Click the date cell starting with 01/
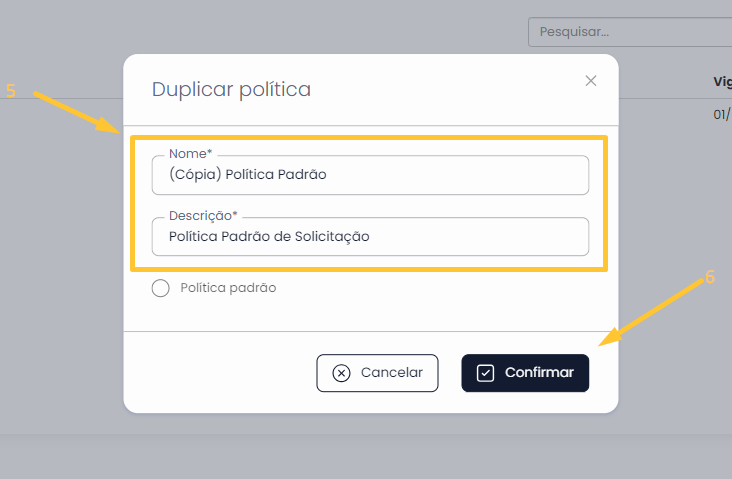The width and height of the screenshot is (732, 479). click(x=722, y=114)
